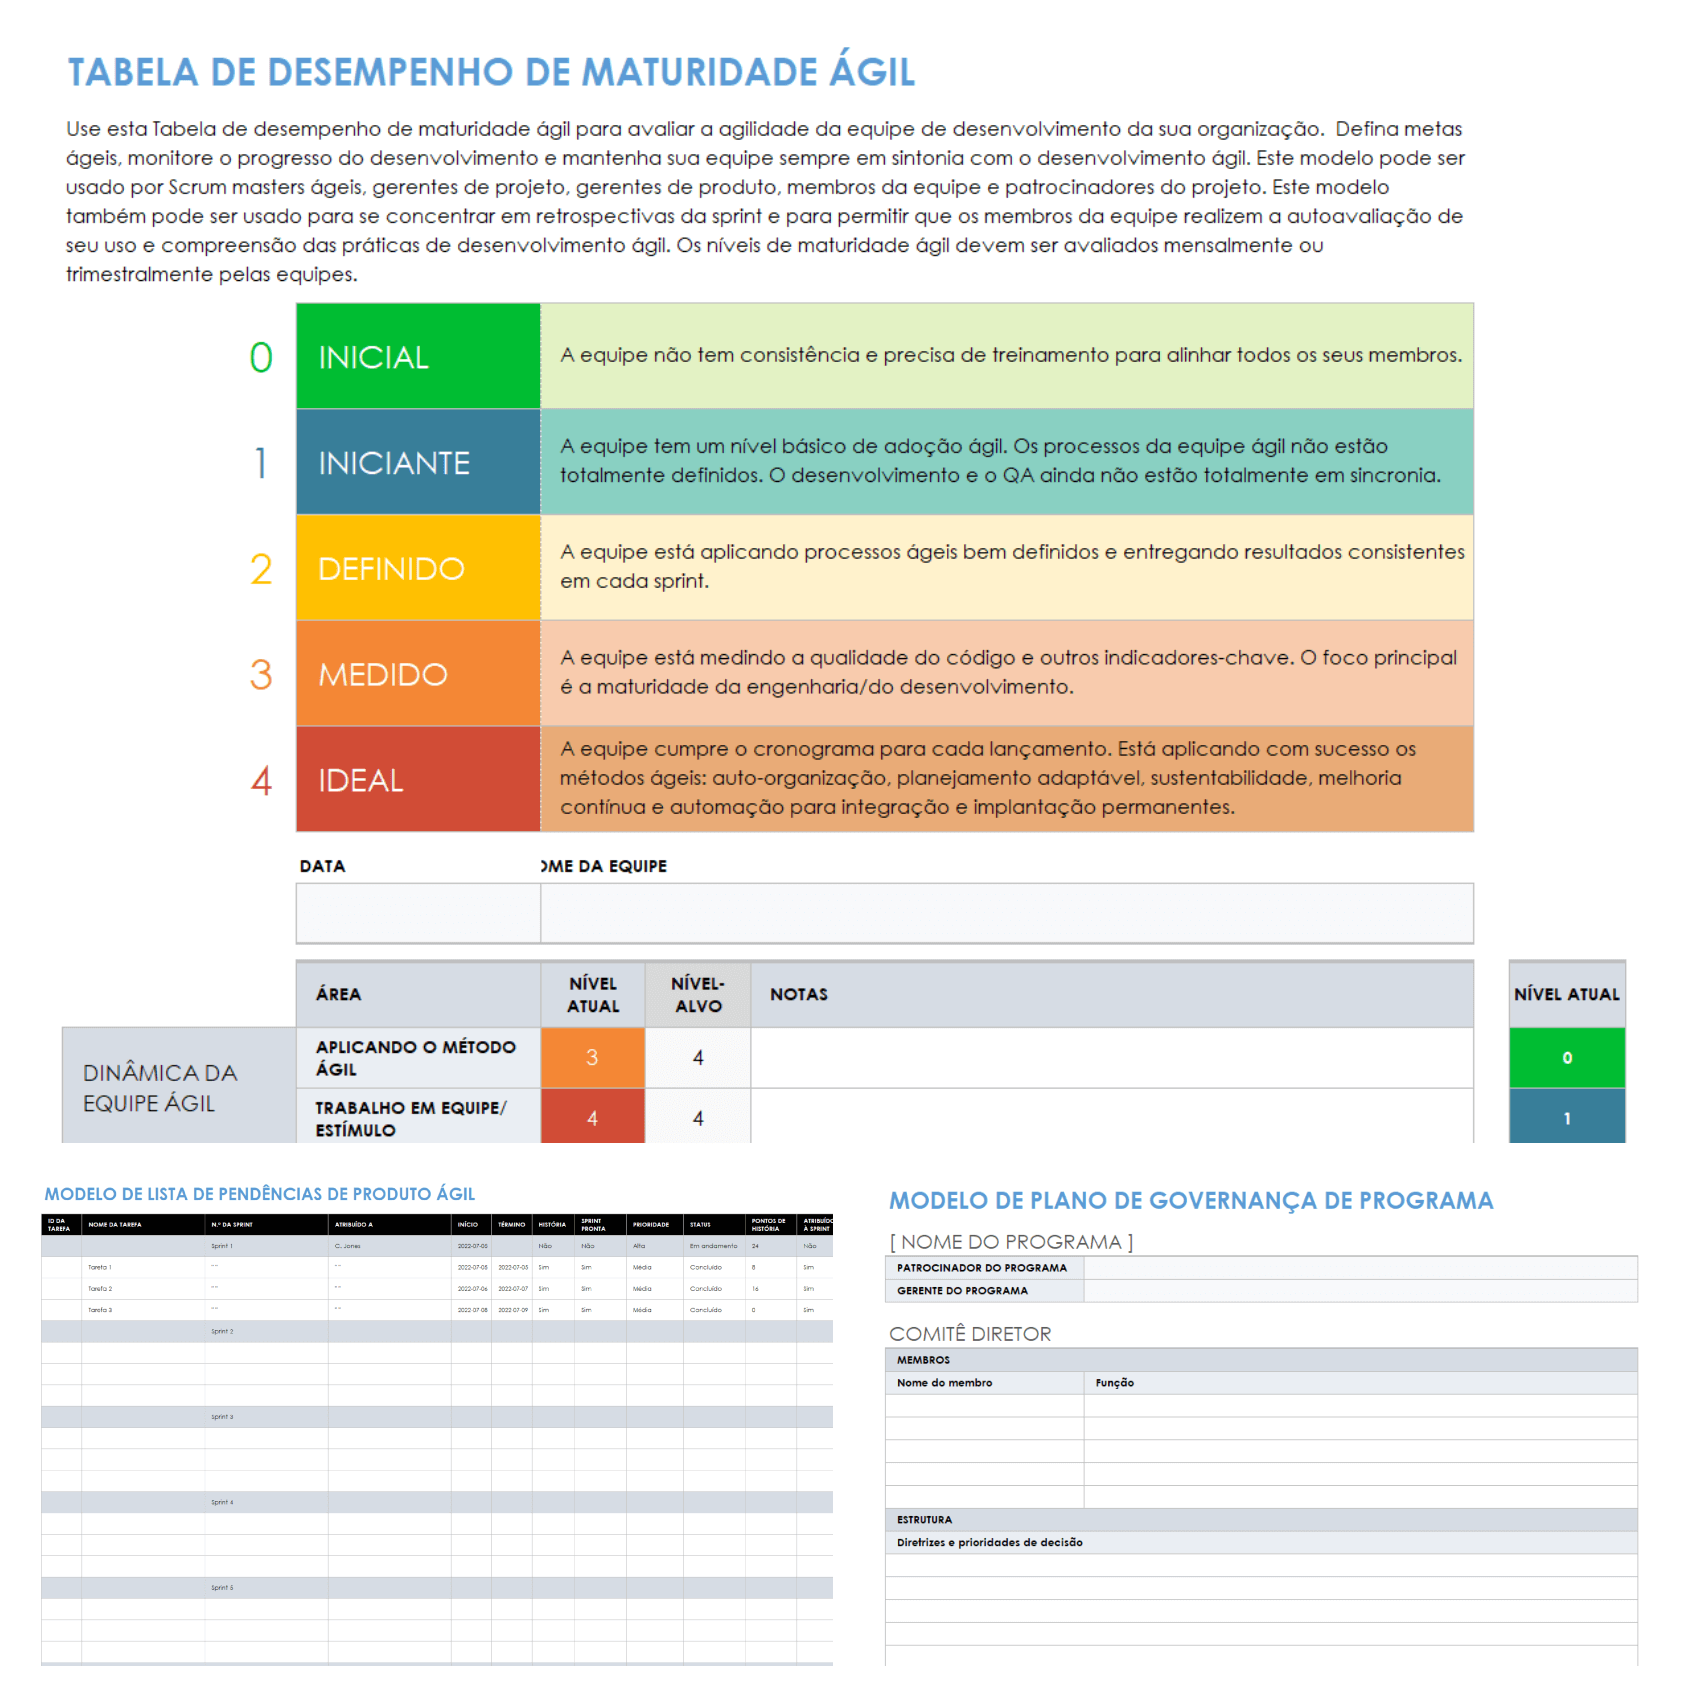Click the 'APLICANDO O MÉTODO ÁGIL' row label
Screen dimensions: 1700x1700
pos(418,1058)
